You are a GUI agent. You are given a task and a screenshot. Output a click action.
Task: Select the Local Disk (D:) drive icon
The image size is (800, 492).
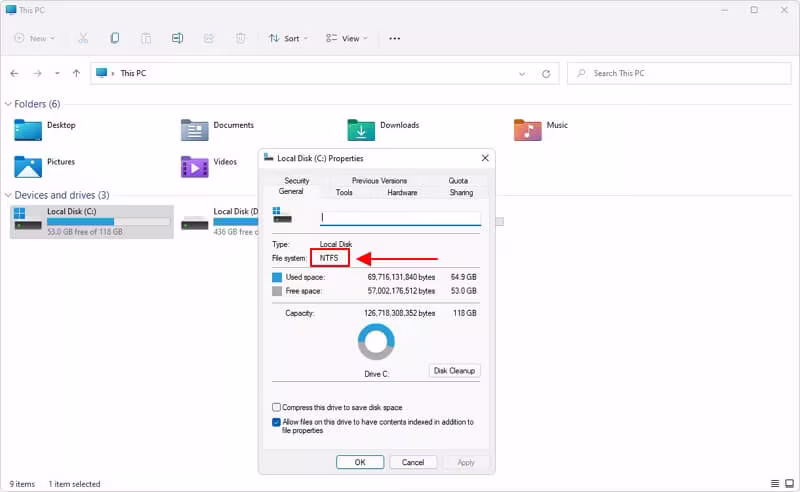point(194,223)
